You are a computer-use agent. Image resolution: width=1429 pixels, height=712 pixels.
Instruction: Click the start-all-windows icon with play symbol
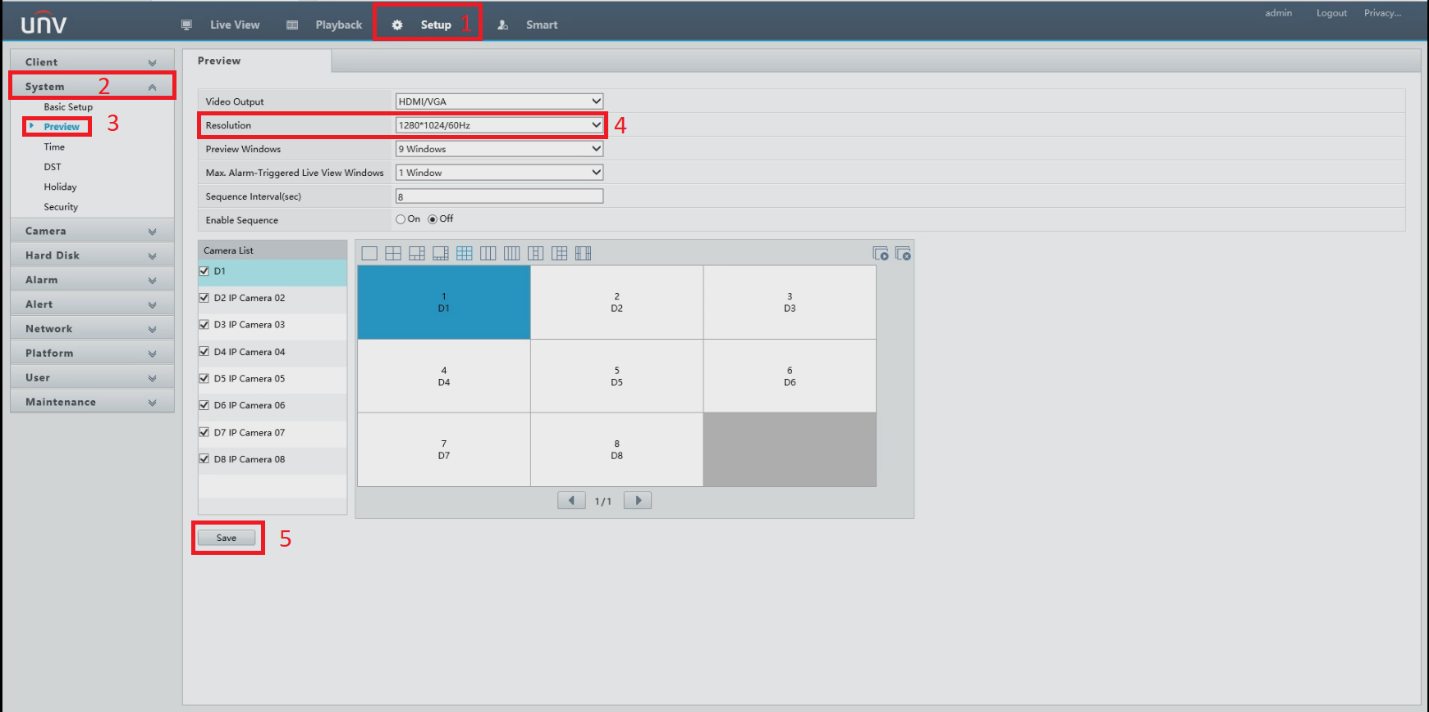pos(880,254)
